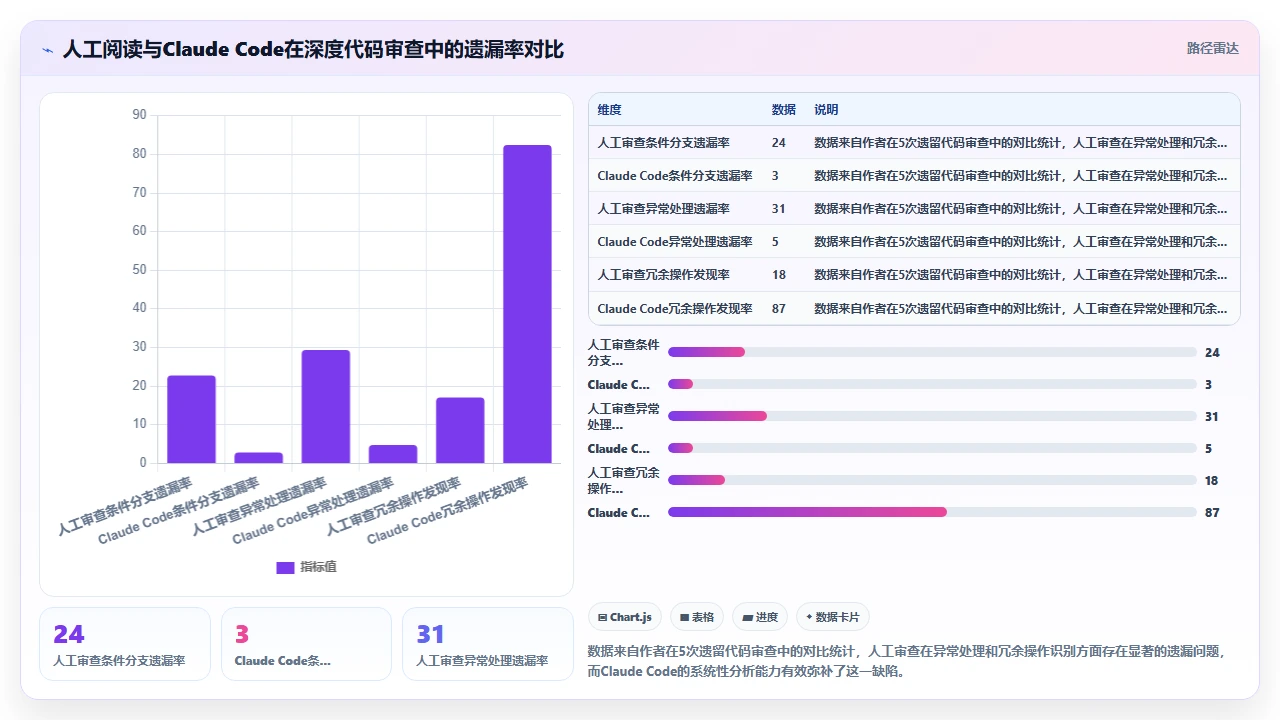The width and height of the screenshot is (1280, 720).
Task: Click the value 87 in the table
Action: (779, 309)
